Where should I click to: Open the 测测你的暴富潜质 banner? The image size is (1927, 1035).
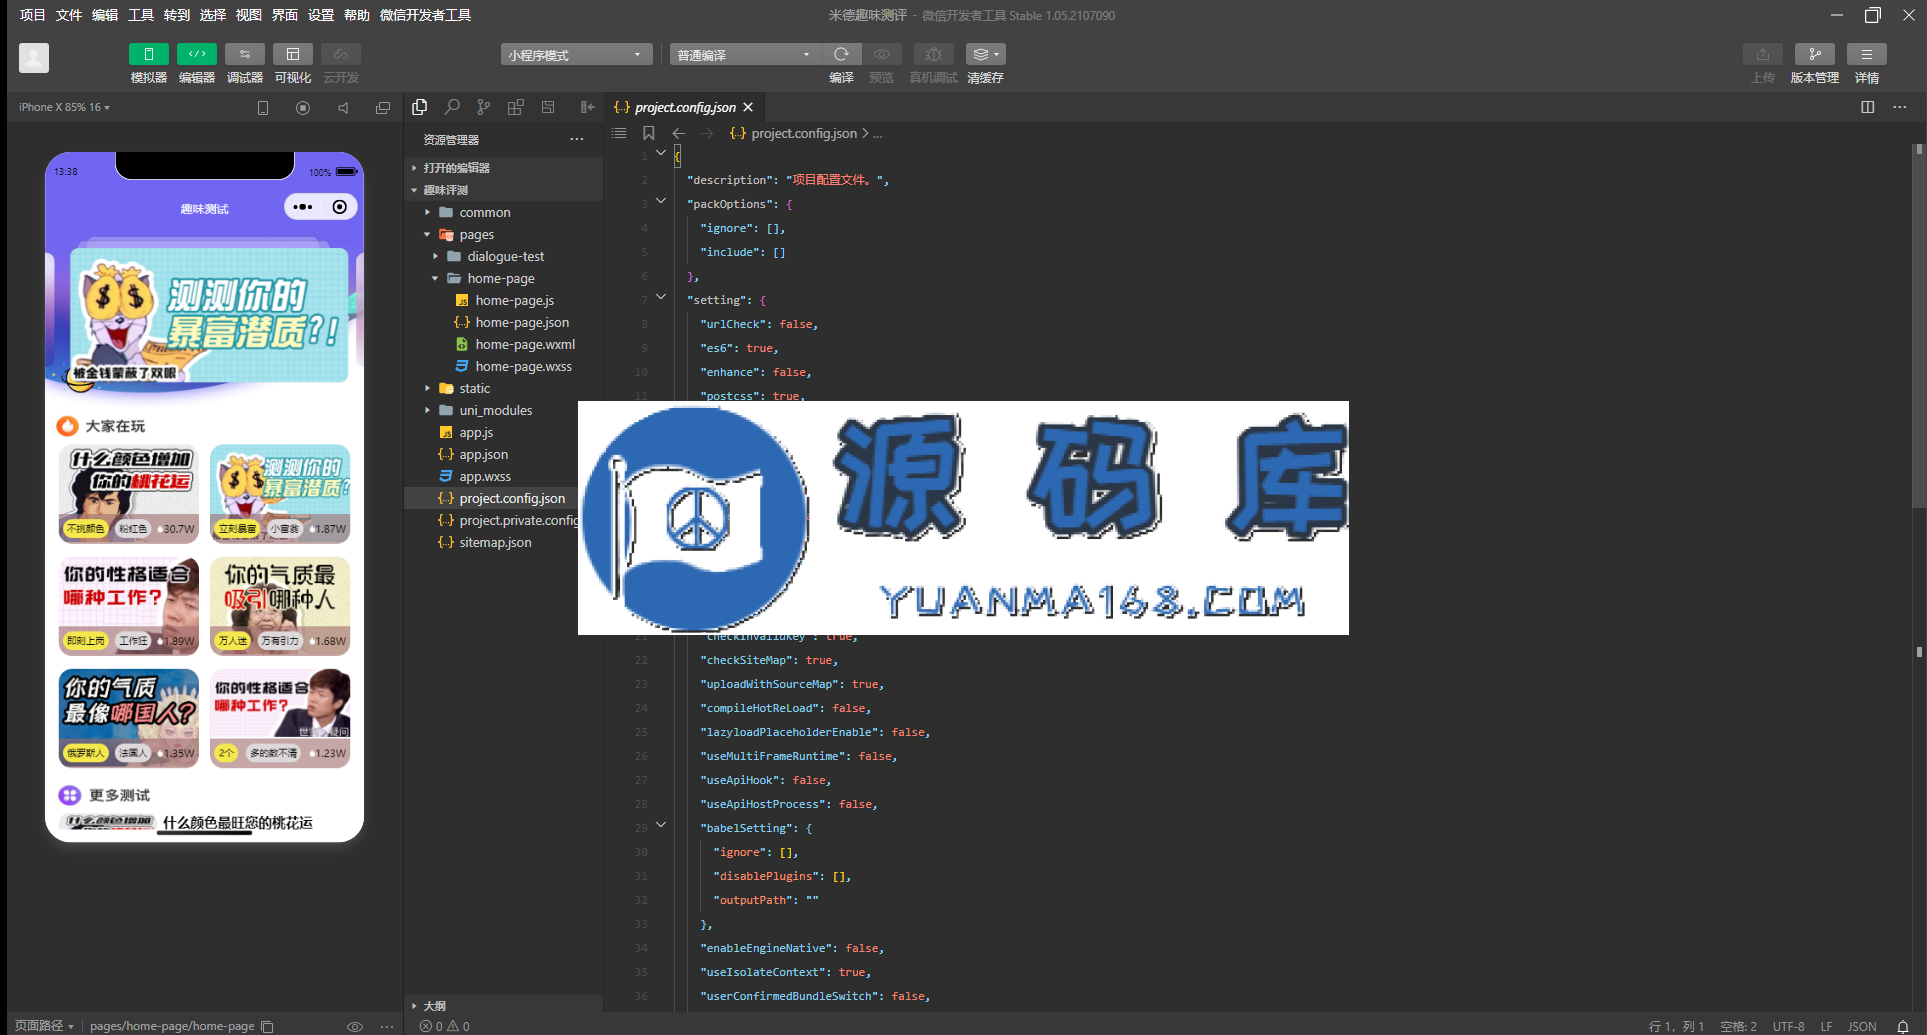209,316
